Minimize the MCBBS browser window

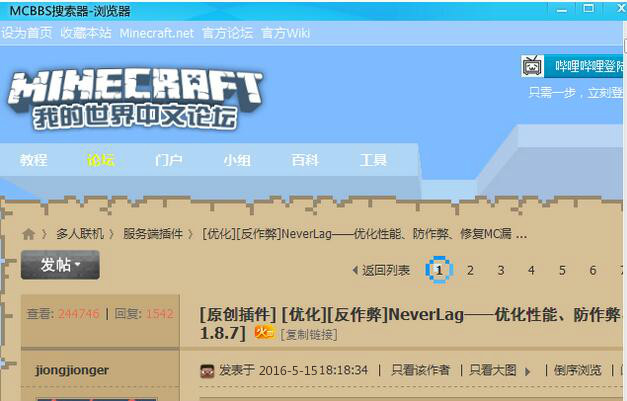tap(562, 10)
